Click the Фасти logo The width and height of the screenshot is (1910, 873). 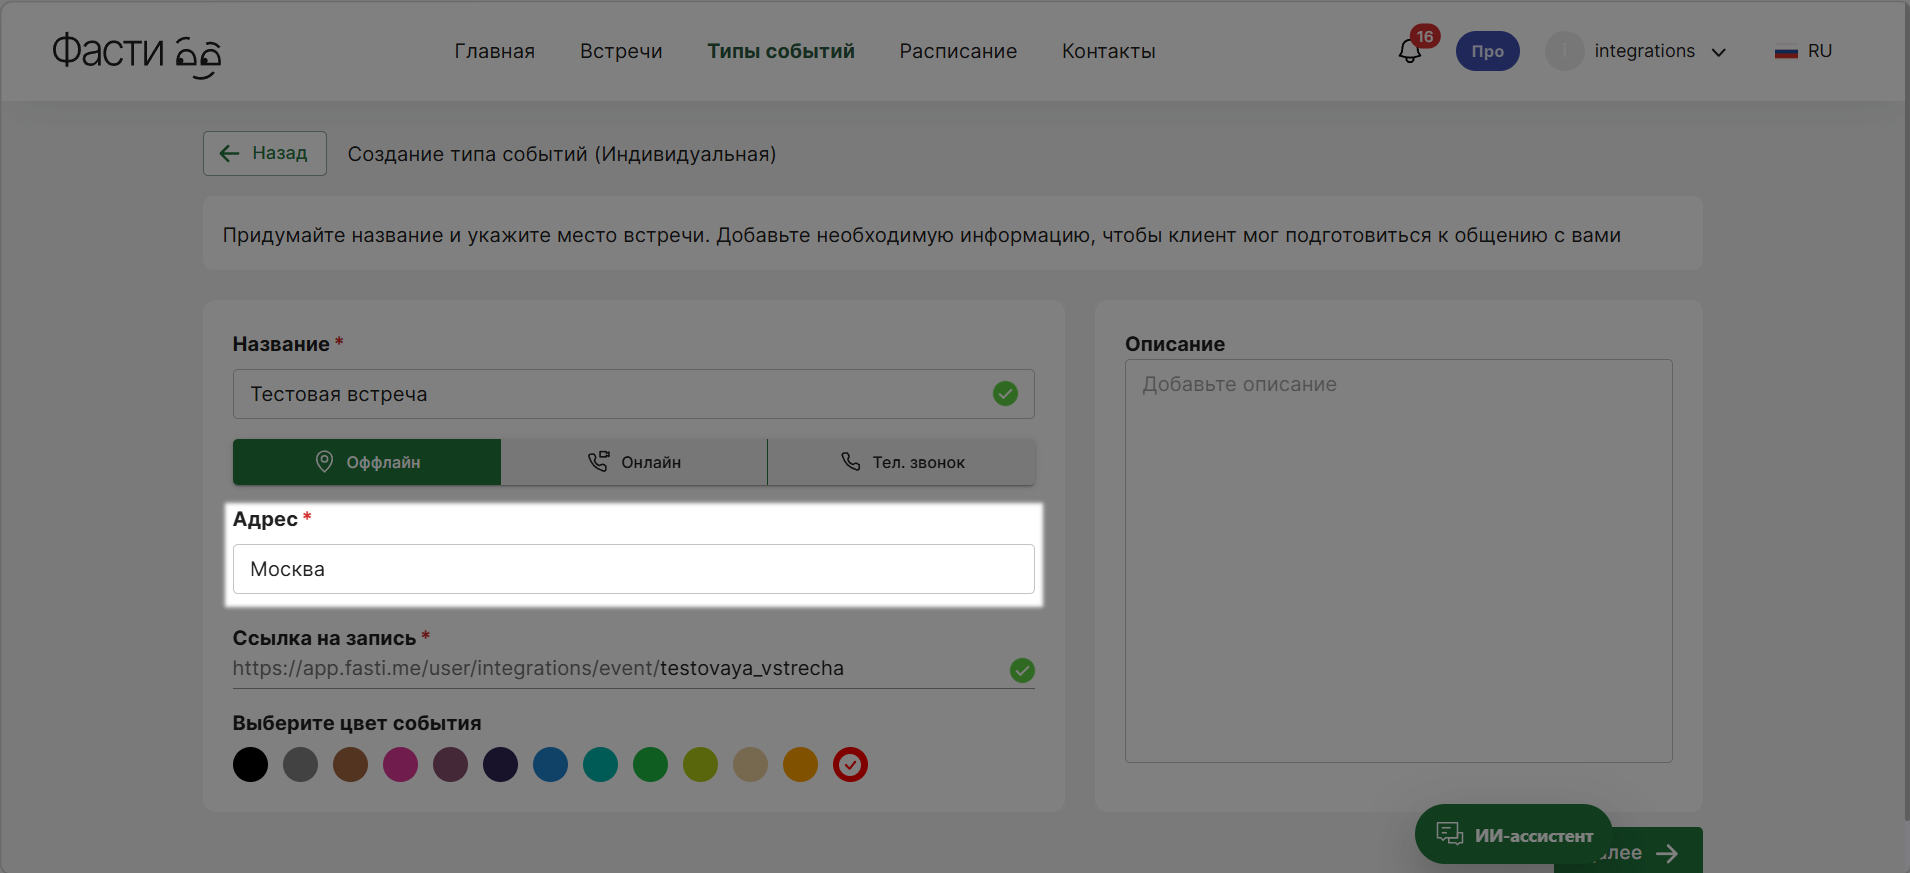(136, 53)
